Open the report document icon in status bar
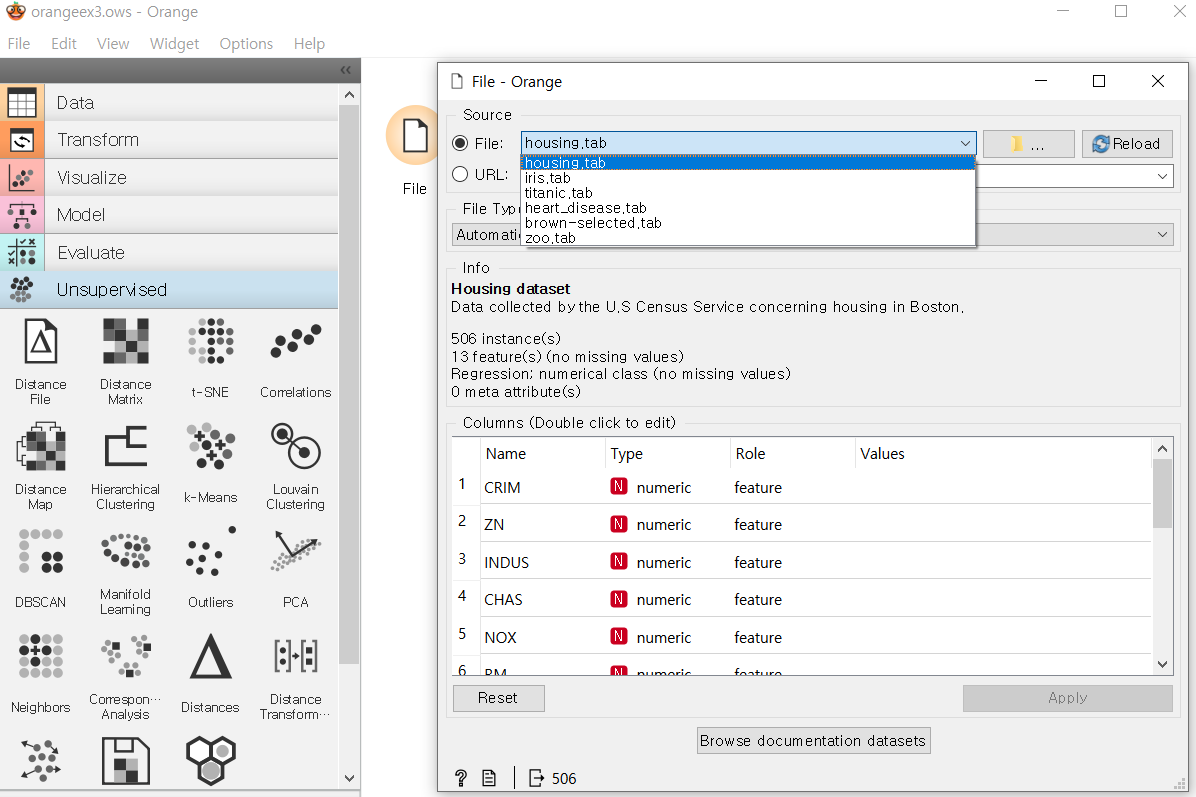 pos(489,778)
